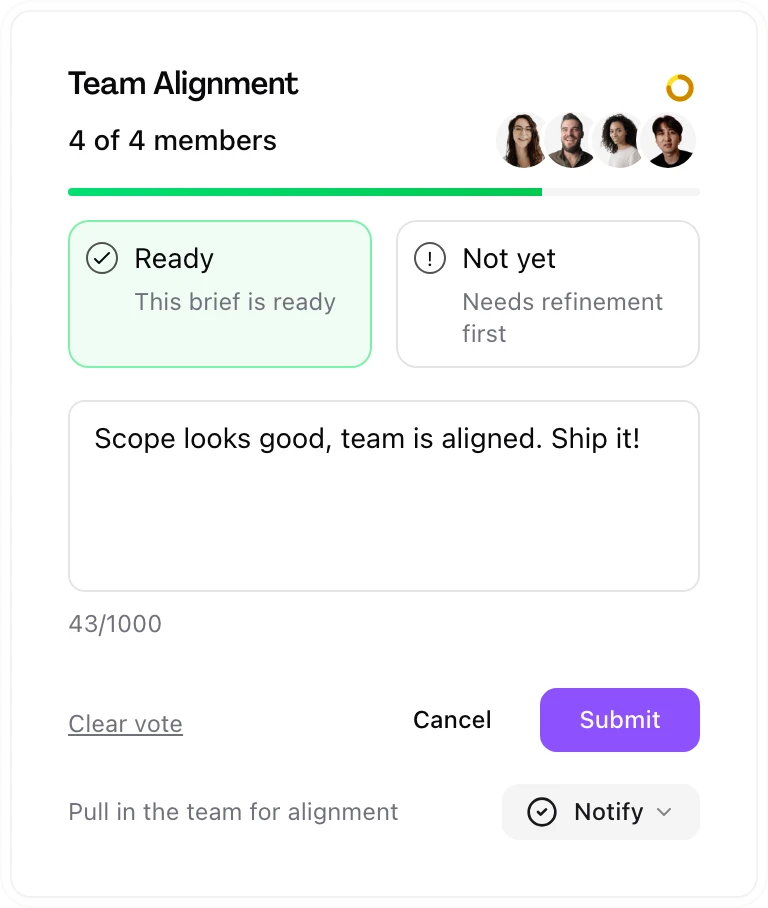Viewport: 768px width, 908px height.
Task: Click inside the comment text box
Action: [x=384, y=495]
